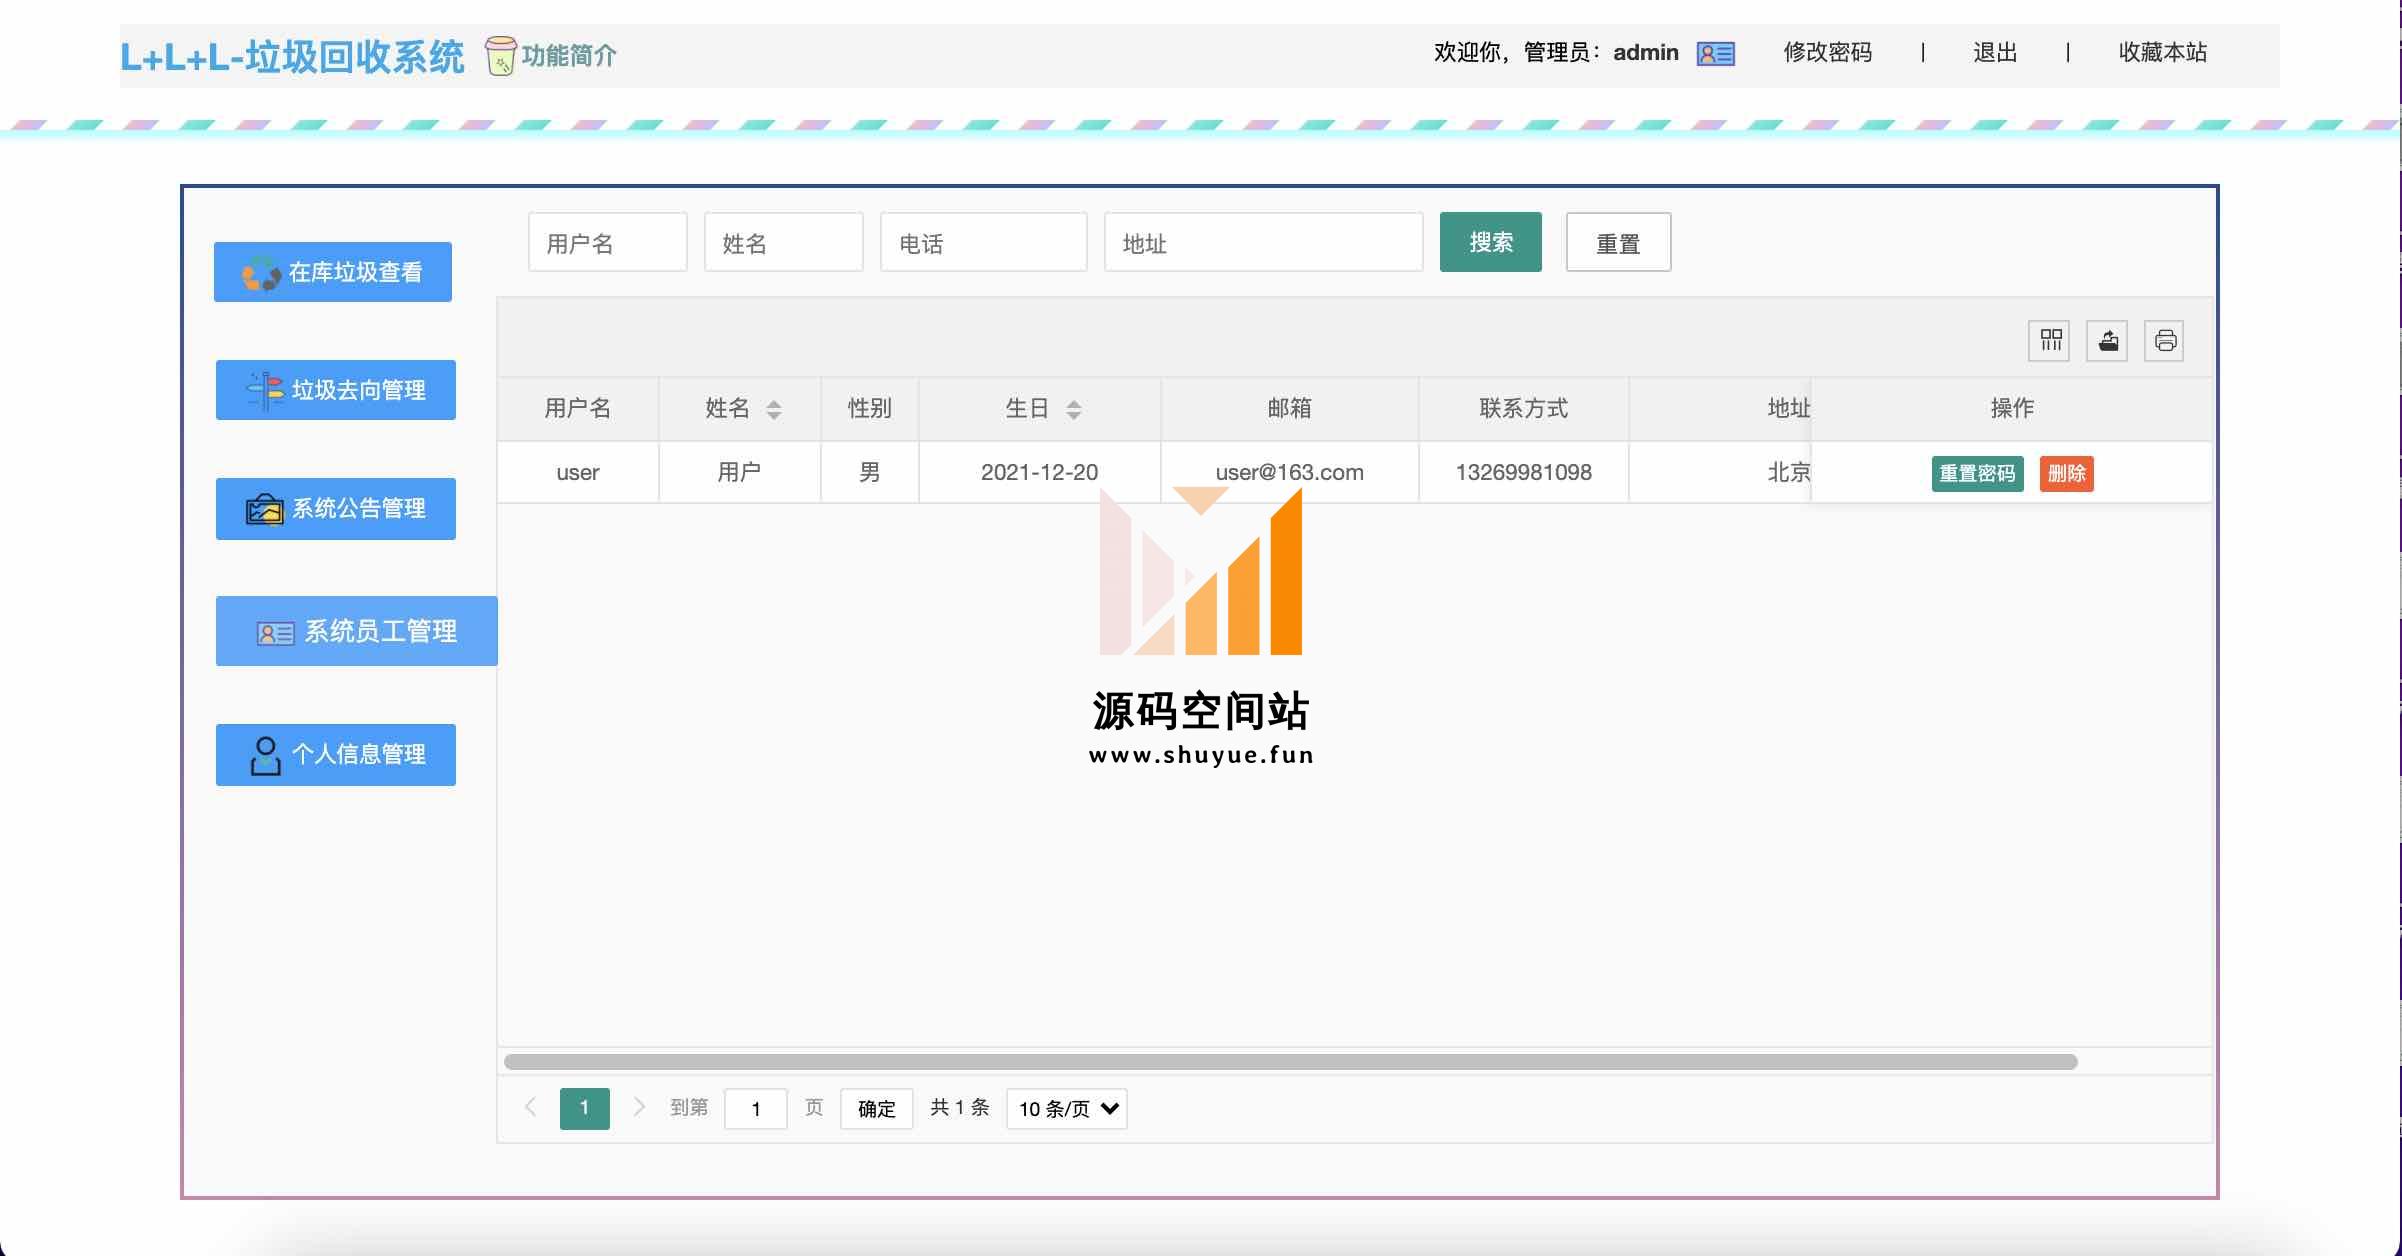Click the L+L+L-垃圾回收系统 title
The image size is (2402, 1256).
pos(292,57)
